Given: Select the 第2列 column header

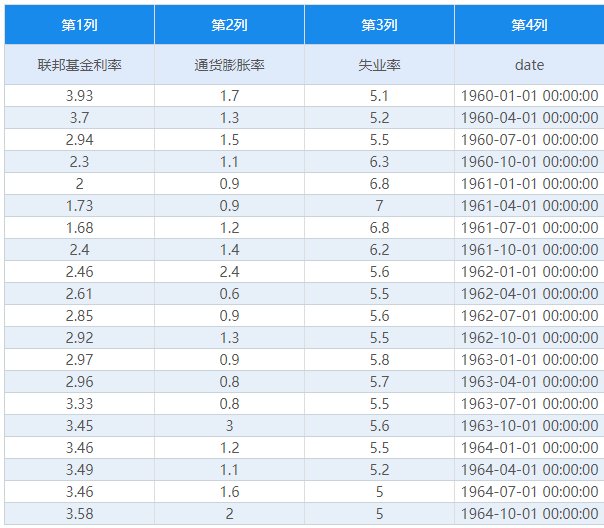Looking at the screenshot, I should tap(229, 25).
